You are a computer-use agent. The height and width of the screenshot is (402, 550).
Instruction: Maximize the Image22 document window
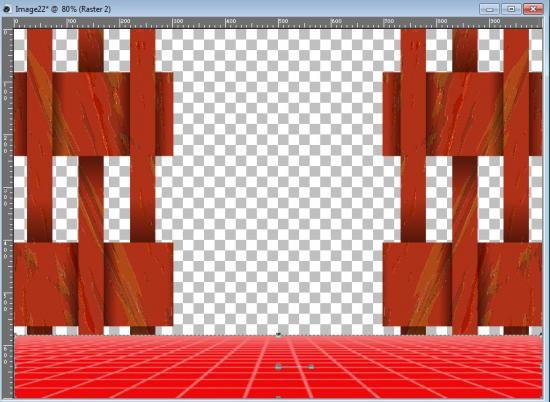[x=511, y=9]
